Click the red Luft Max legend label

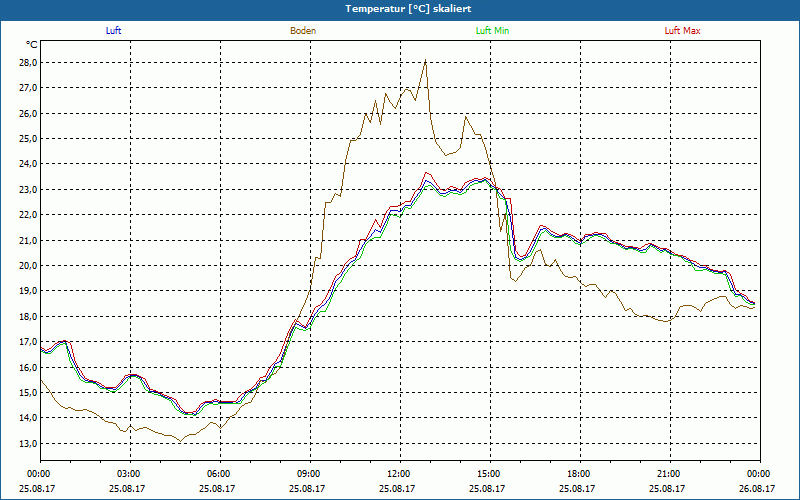click(683, 31)
